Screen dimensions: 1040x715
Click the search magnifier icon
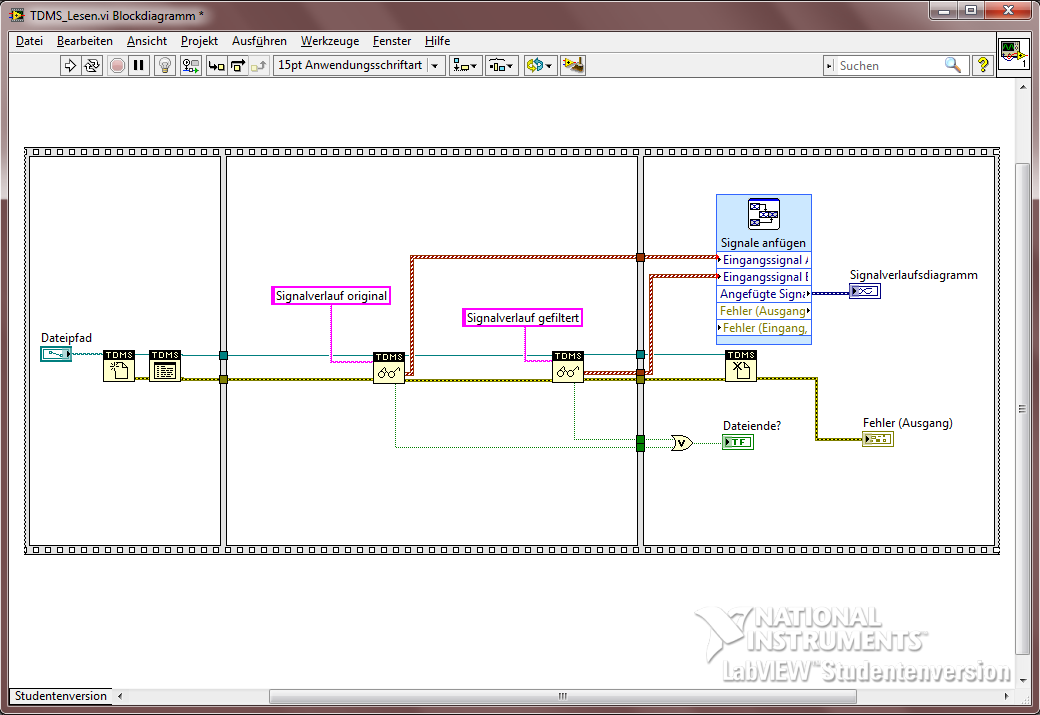tap(953, 65)
